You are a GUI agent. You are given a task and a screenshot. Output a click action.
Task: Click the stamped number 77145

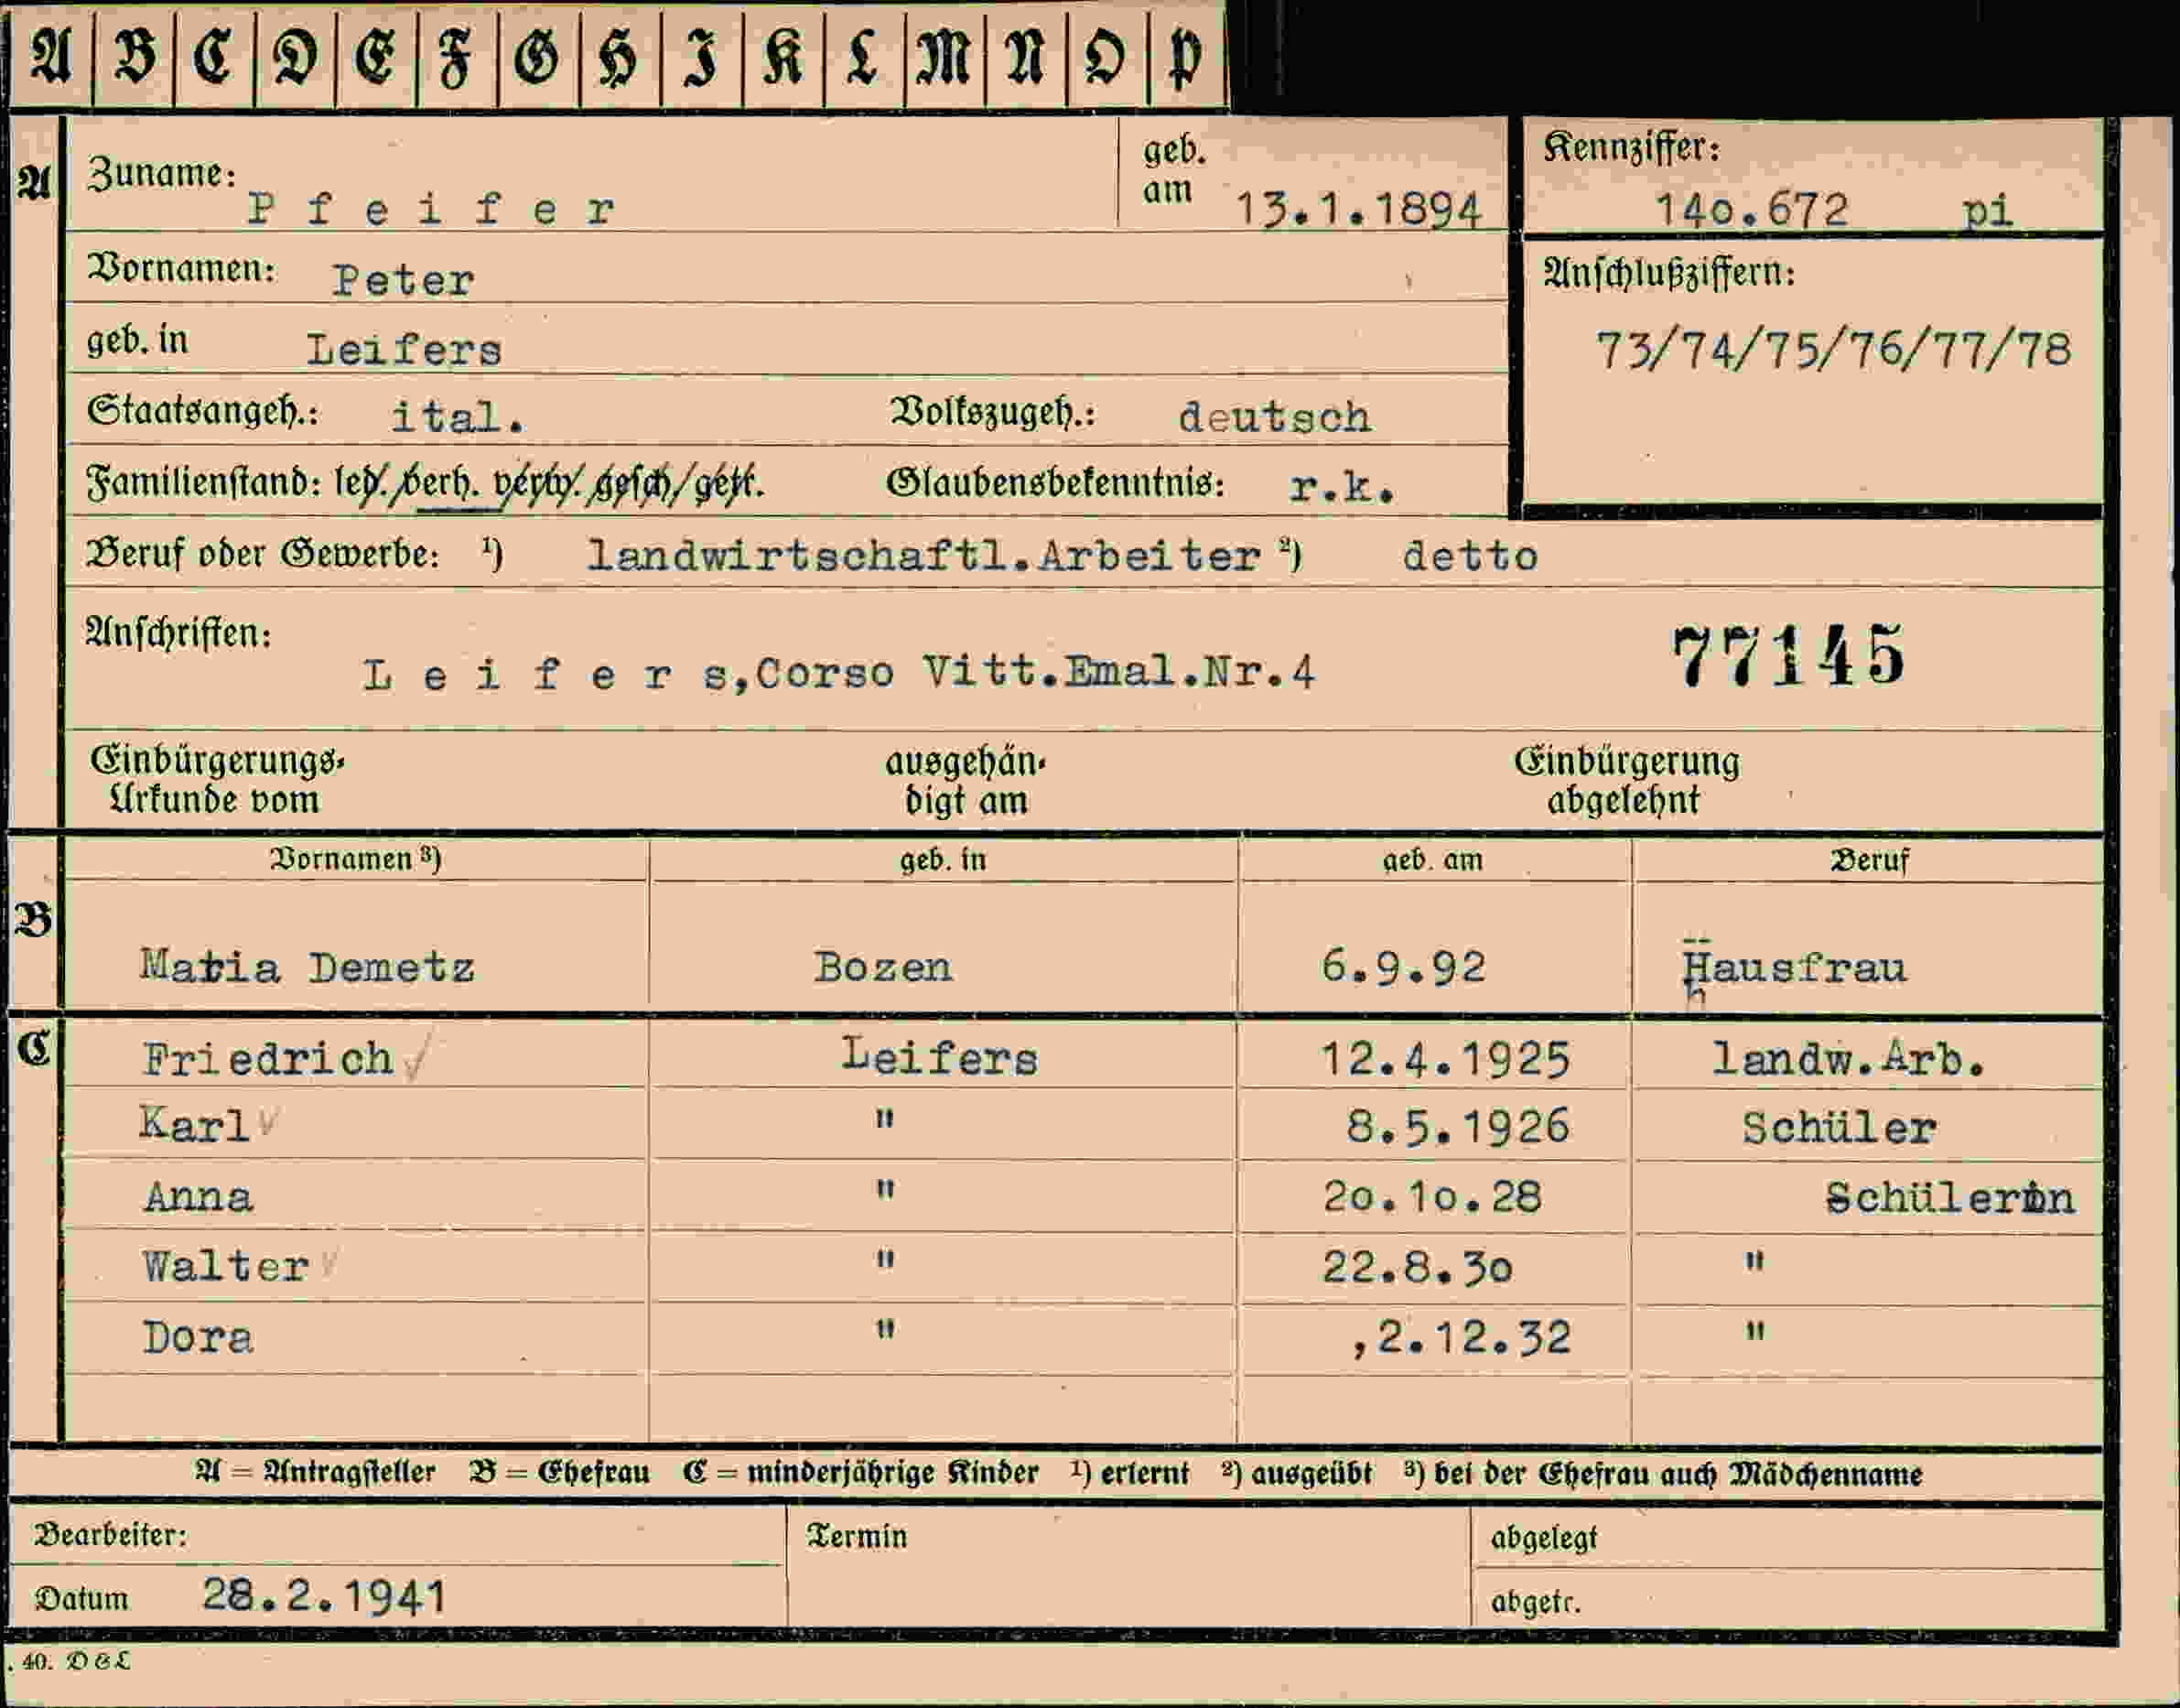pos(1789,656)
